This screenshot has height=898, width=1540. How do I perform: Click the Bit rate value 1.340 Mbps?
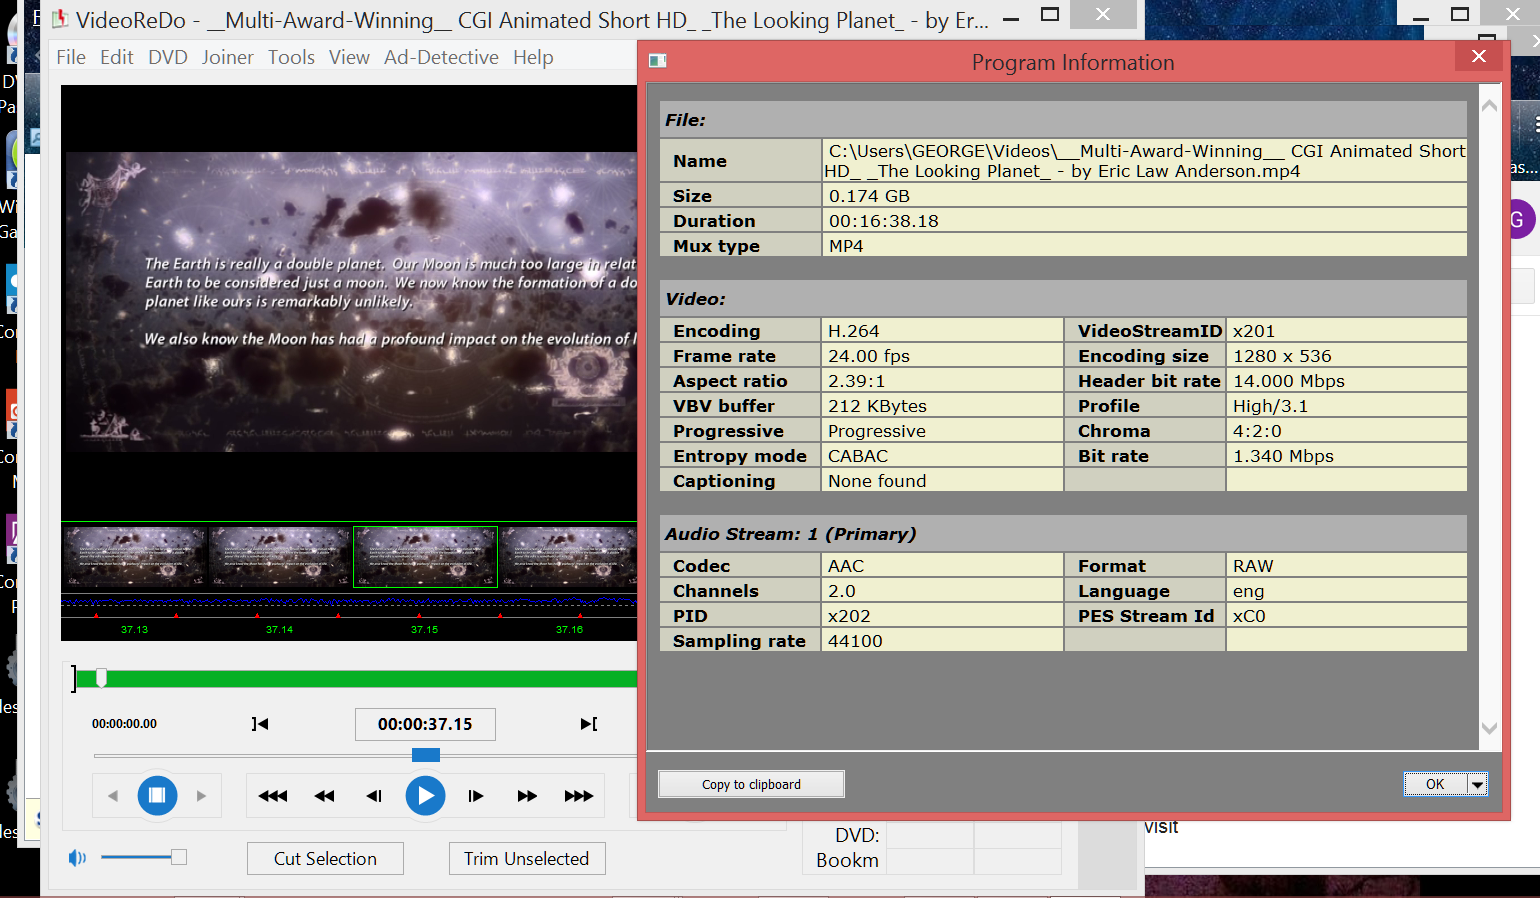click(1346, 456)
